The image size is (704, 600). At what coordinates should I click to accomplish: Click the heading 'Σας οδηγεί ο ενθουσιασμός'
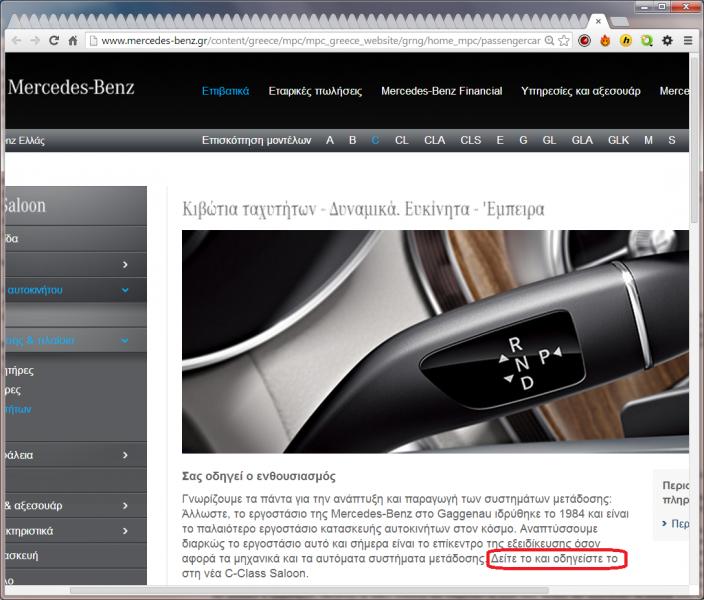tap(259, 476)
